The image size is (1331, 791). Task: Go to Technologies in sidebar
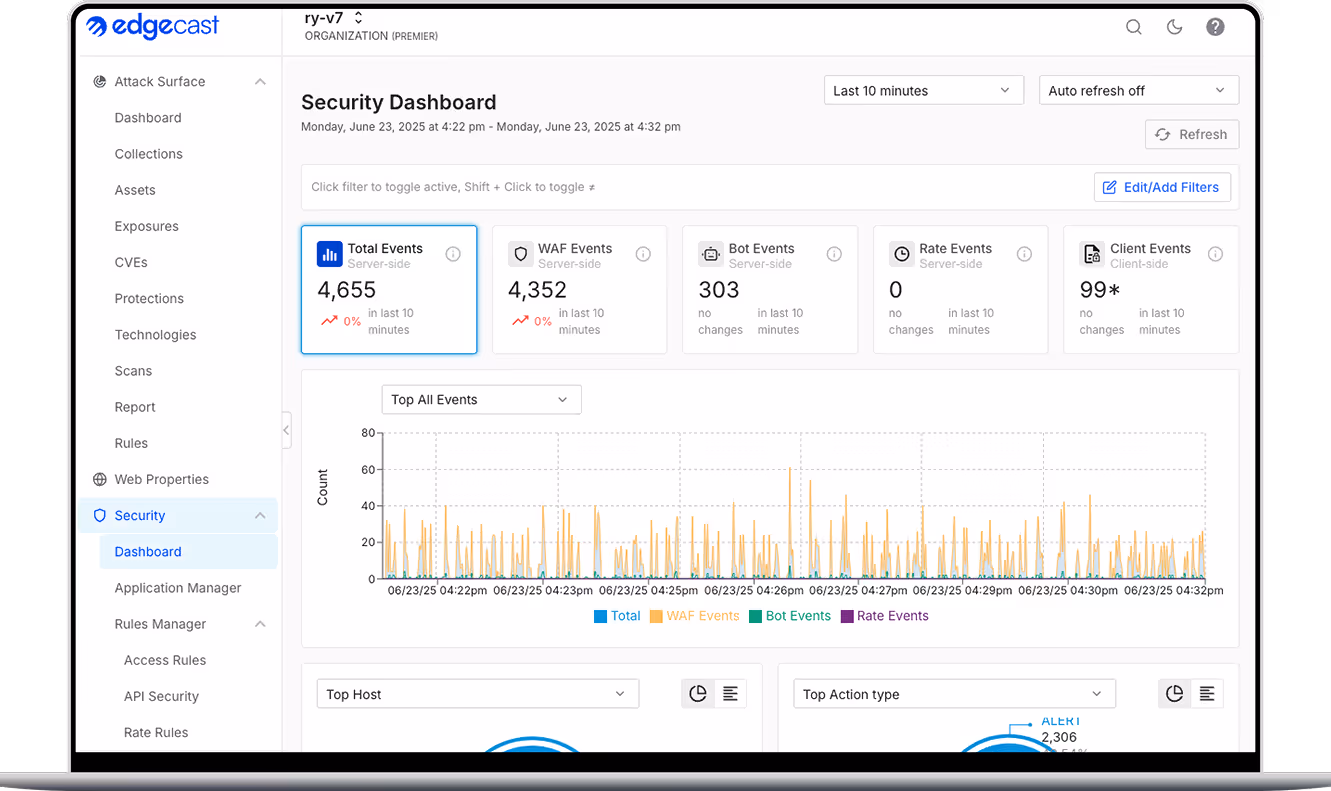click(x=155, y=335)
